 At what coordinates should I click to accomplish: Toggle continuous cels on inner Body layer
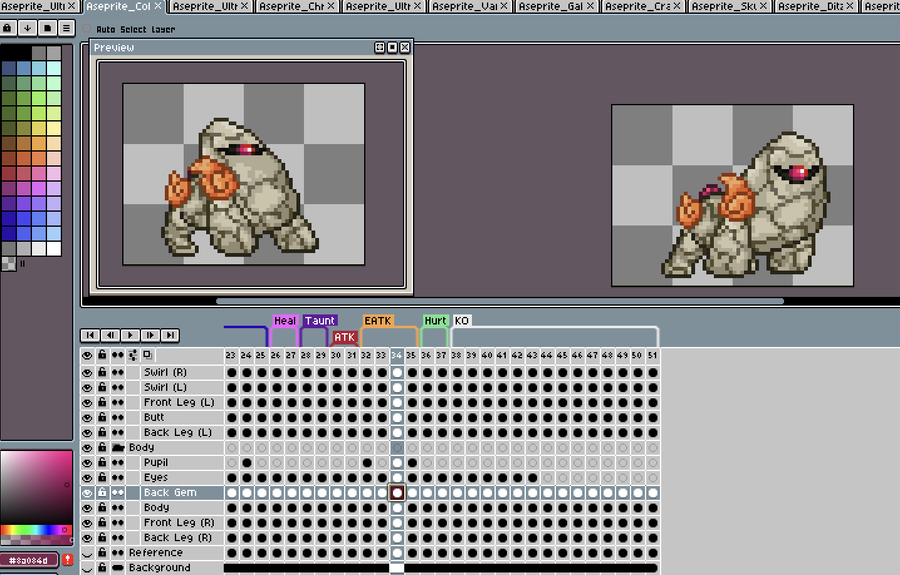click(x=118, y=508)
